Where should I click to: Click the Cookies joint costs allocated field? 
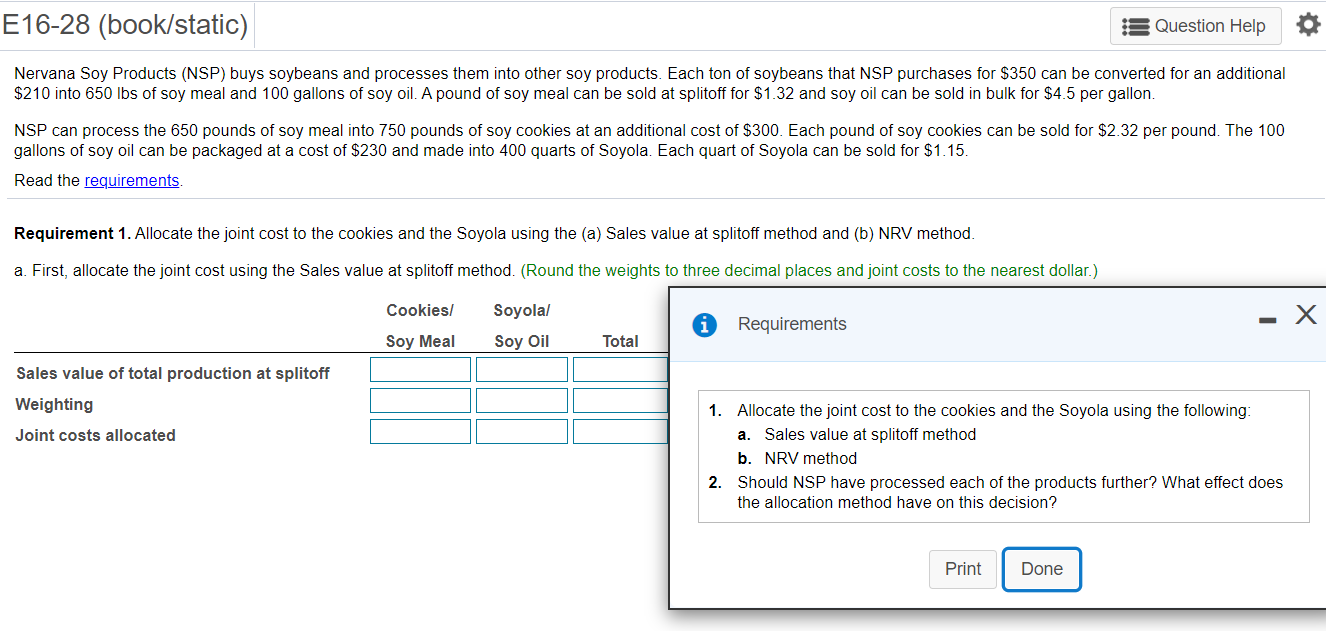420,431
